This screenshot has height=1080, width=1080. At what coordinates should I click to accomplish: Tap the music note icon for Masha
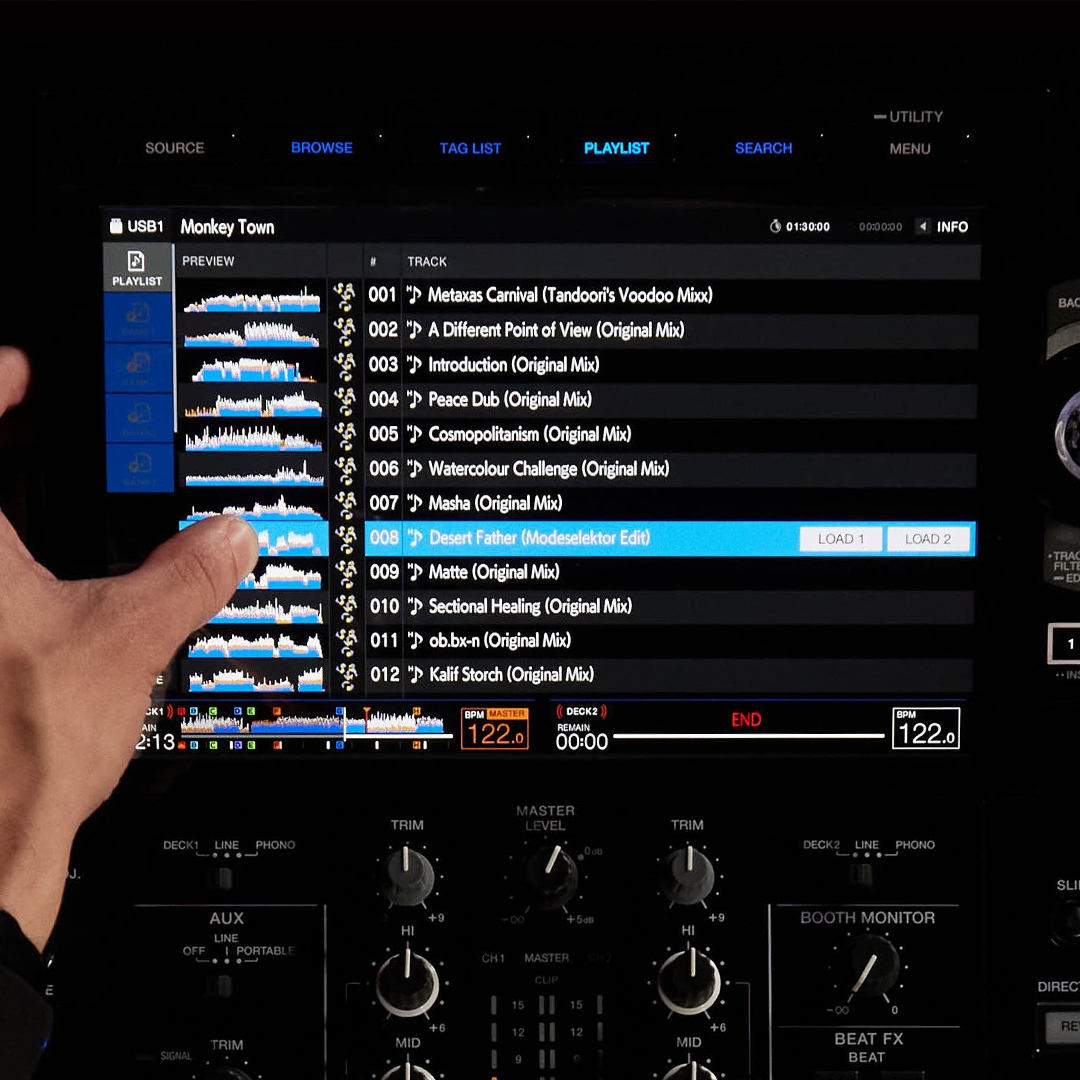[x=415, y=503]
